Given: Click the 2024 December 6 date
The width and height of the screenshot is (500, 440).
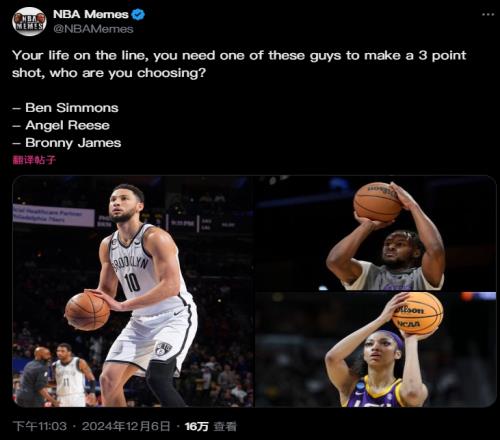Looking at the screenshot, I should (126, 426).
